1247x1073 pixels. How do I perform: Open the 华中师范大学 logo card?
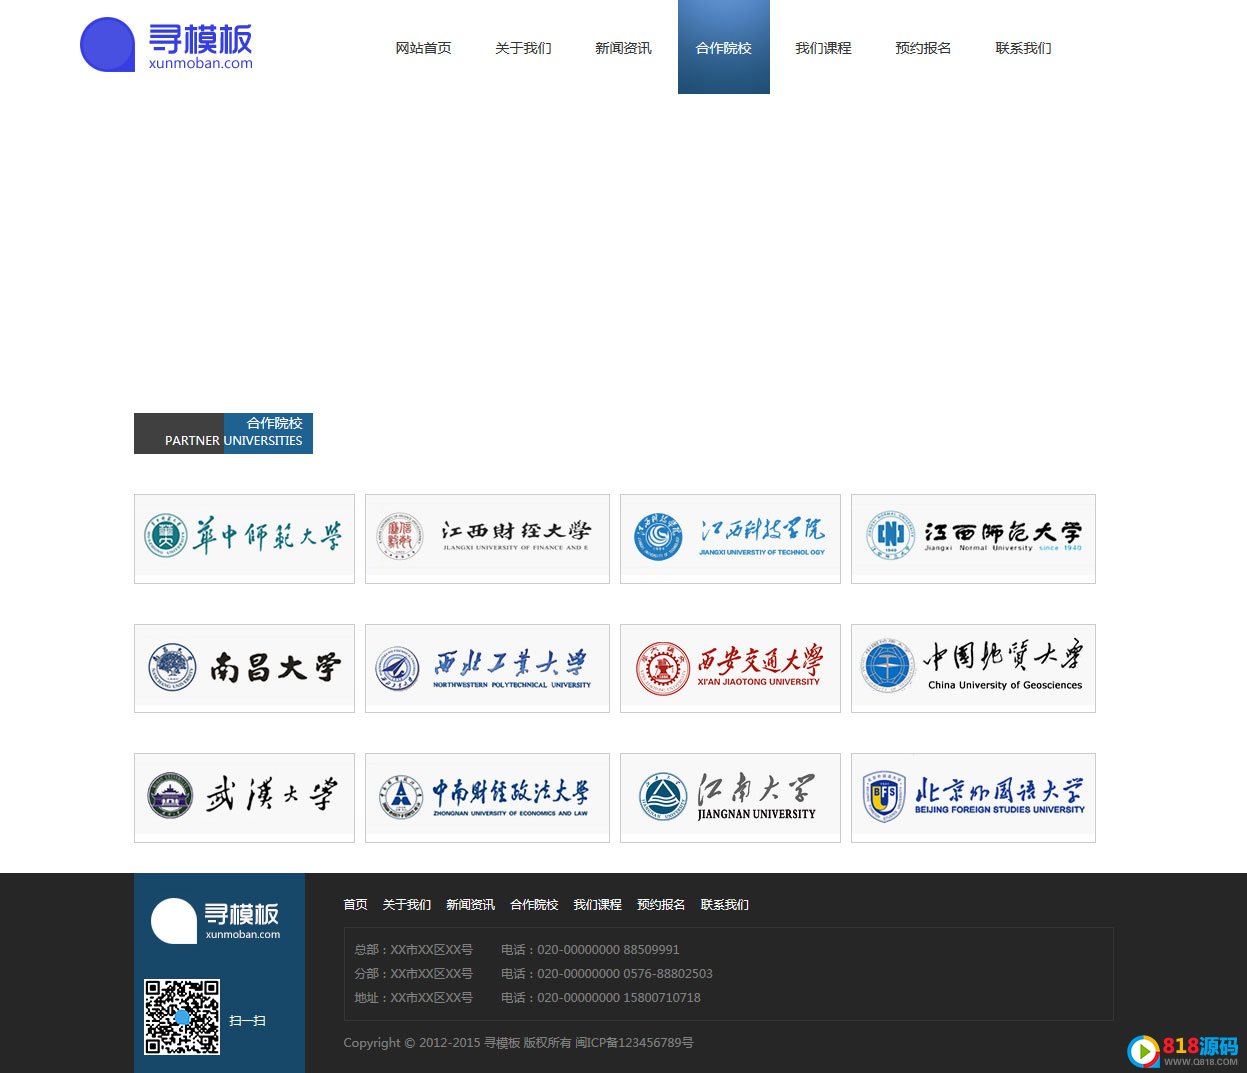(x=244, y=539)
